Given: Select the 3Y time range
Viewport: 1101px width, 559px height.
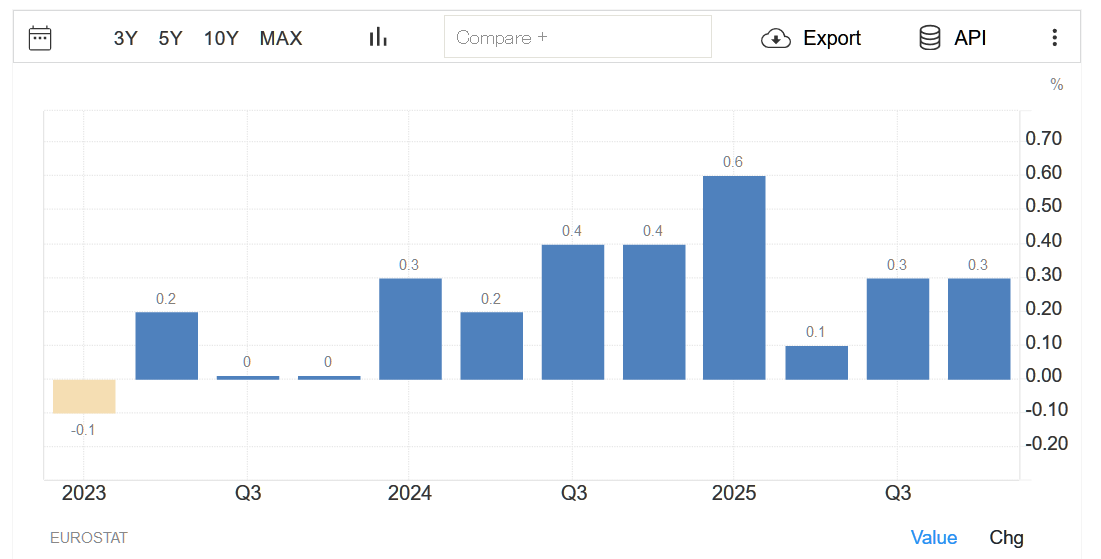Looking at the screenshot, I should point(125,38).
